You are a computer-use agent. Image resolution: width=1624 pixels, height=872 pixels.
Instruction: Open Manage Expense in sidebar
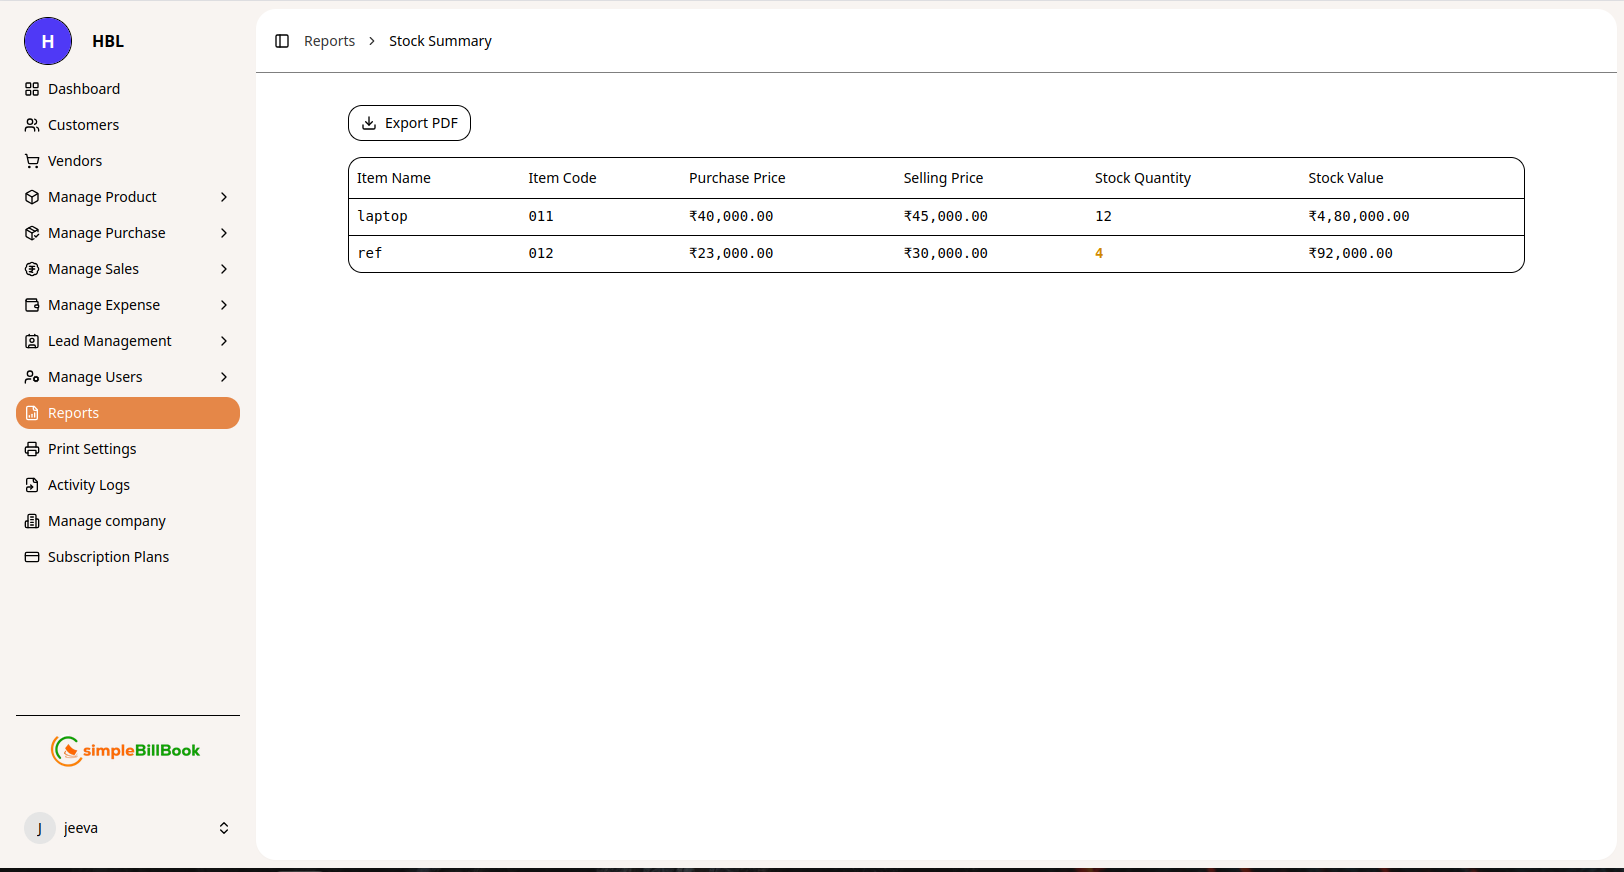click(104, 305)
